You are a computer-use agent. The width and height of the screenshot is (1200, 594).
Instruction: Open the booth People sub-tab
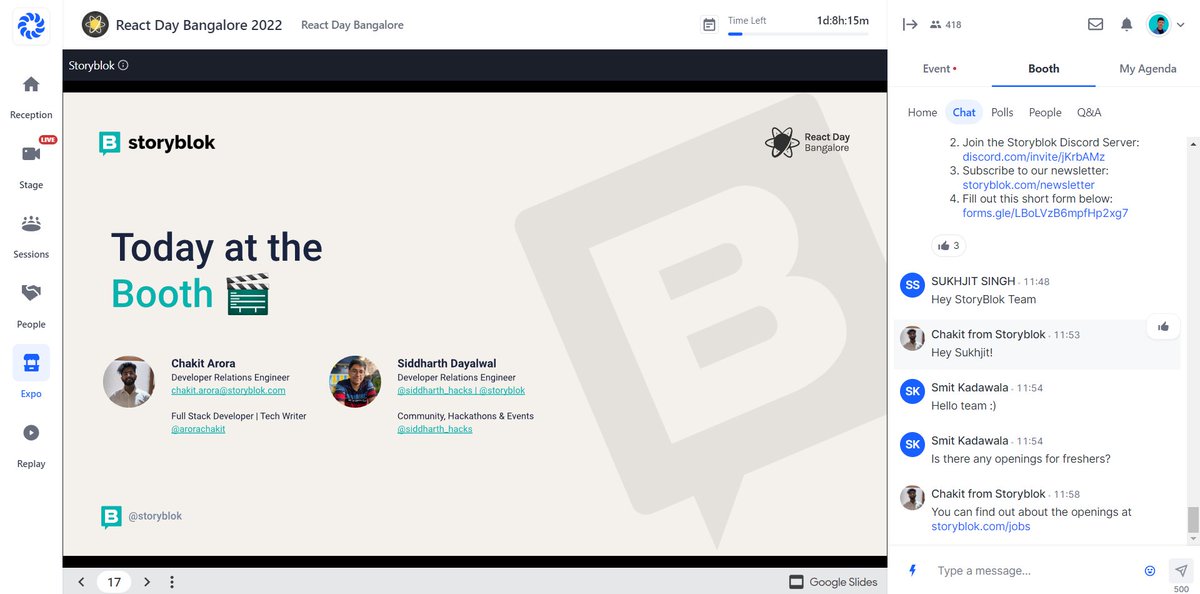[x=1045, y=113]
